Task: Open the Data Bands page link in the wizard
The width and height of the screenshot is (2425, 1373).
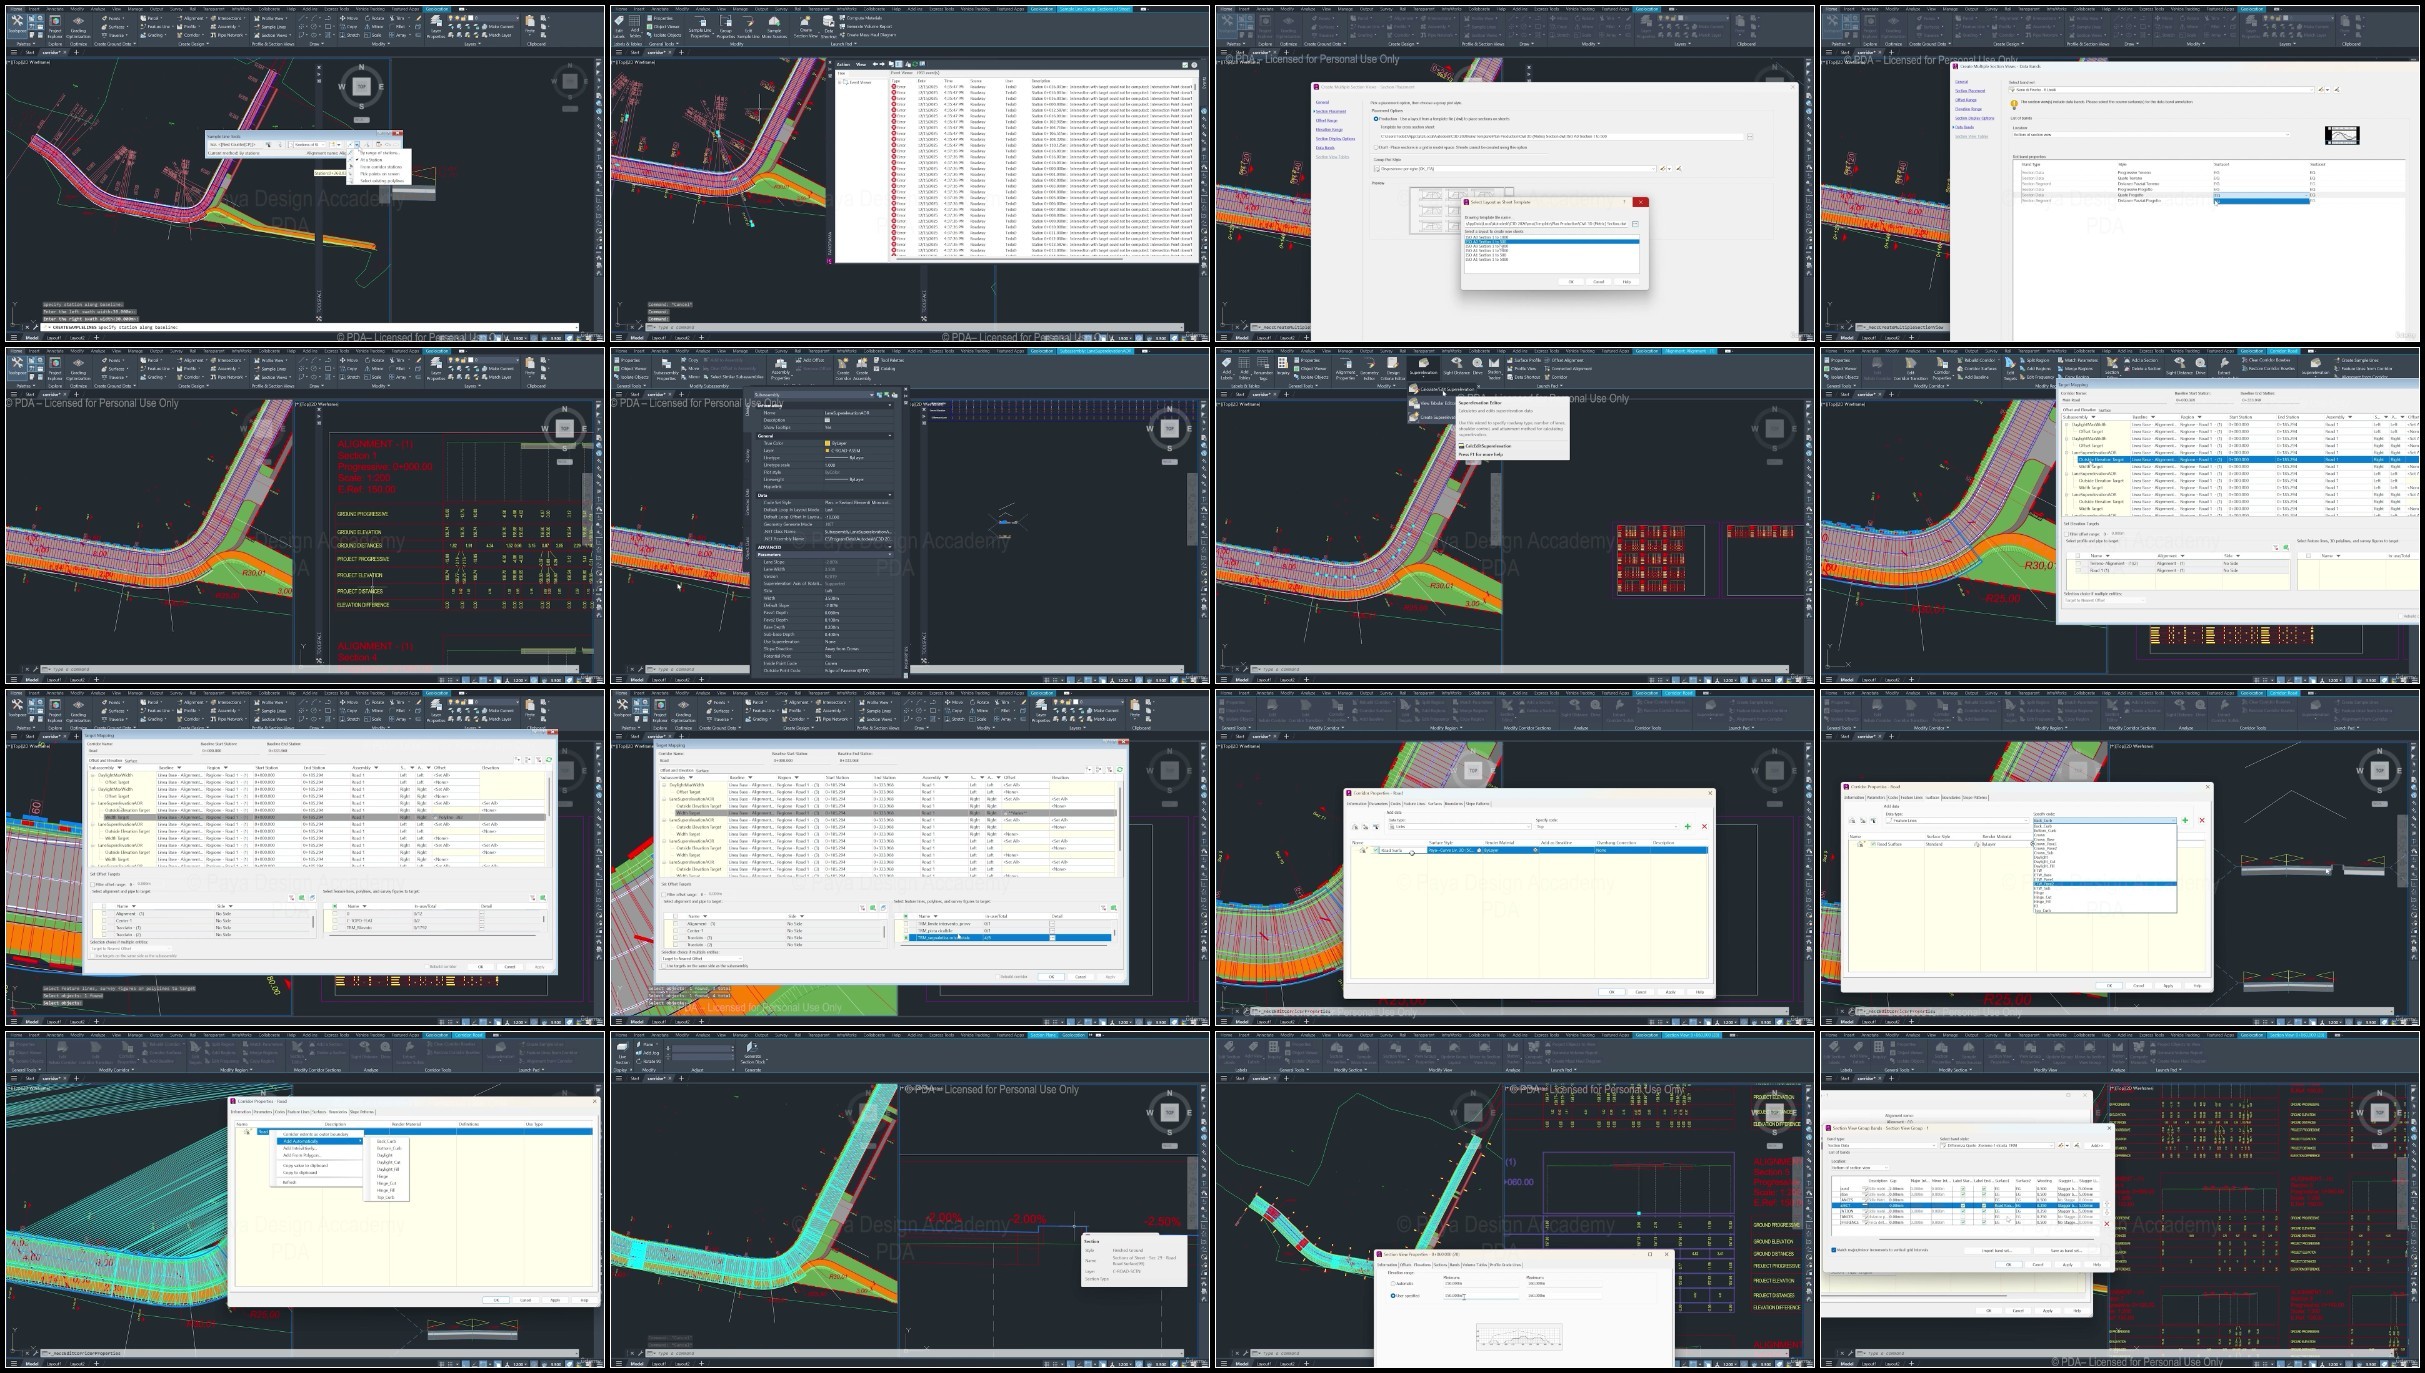Action: (1325, 148)
